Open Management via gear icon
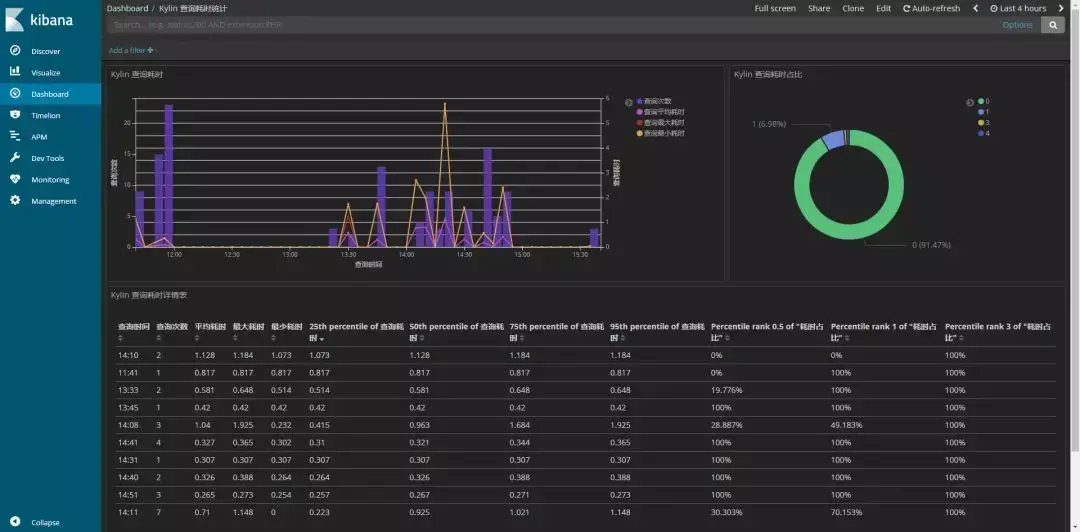This screenshot has width=1080, height=532. [15, 201]
